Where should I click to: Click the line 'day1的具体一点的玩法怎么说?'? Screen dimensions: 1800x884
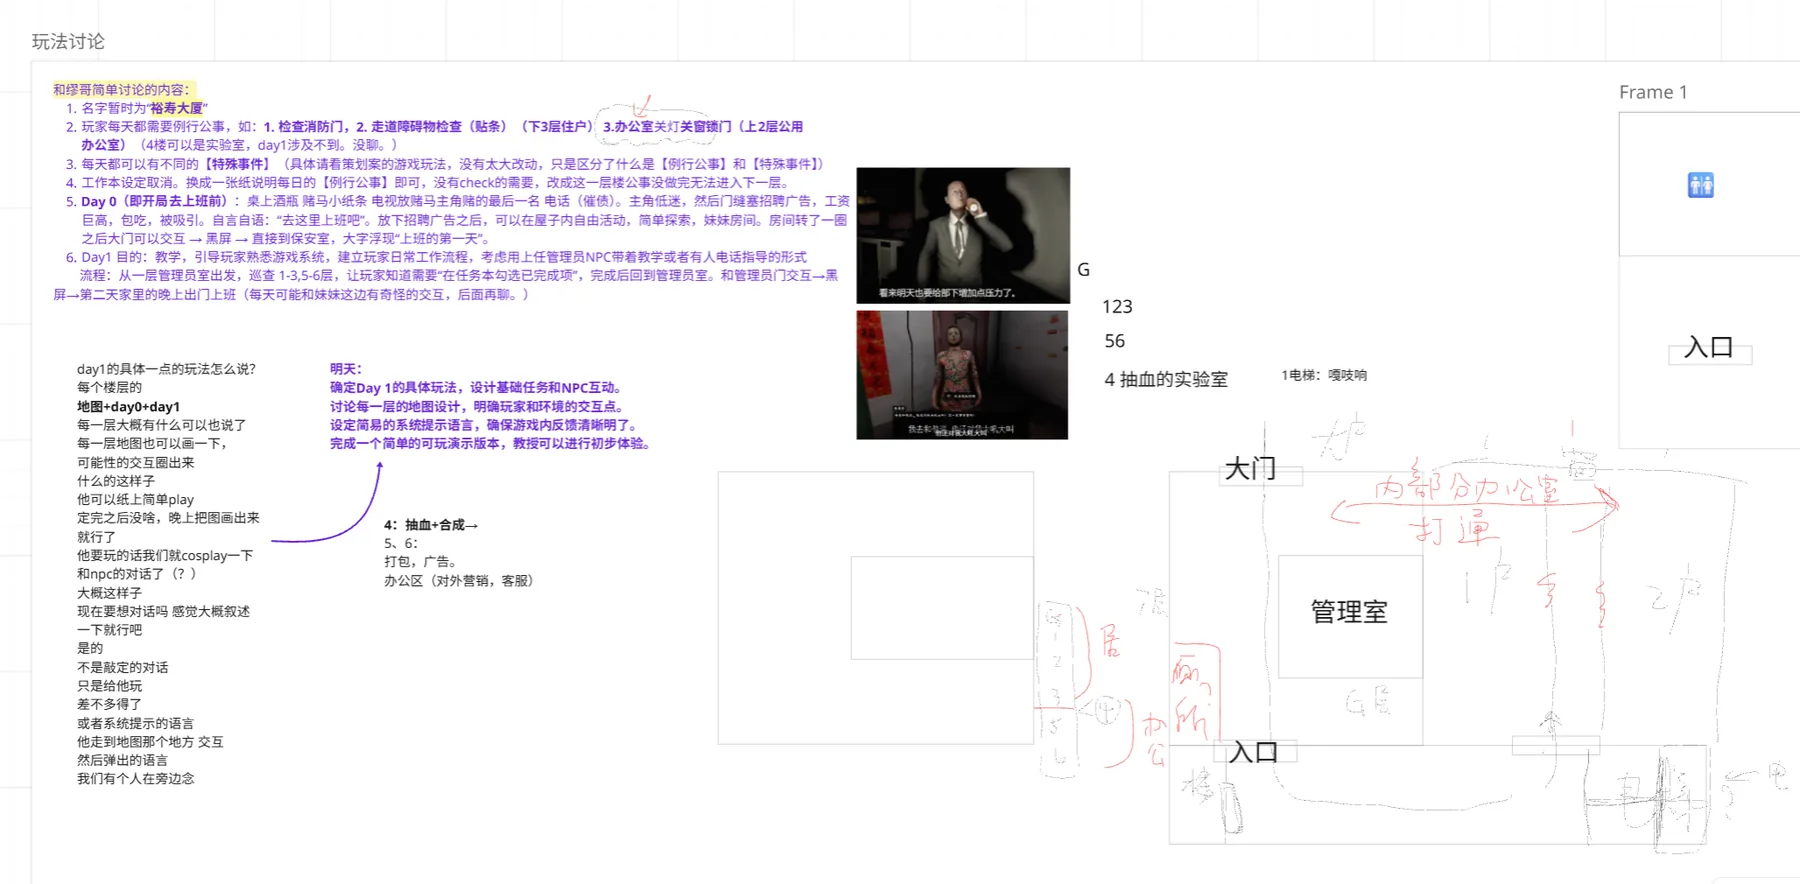click(x=166, y=369)
